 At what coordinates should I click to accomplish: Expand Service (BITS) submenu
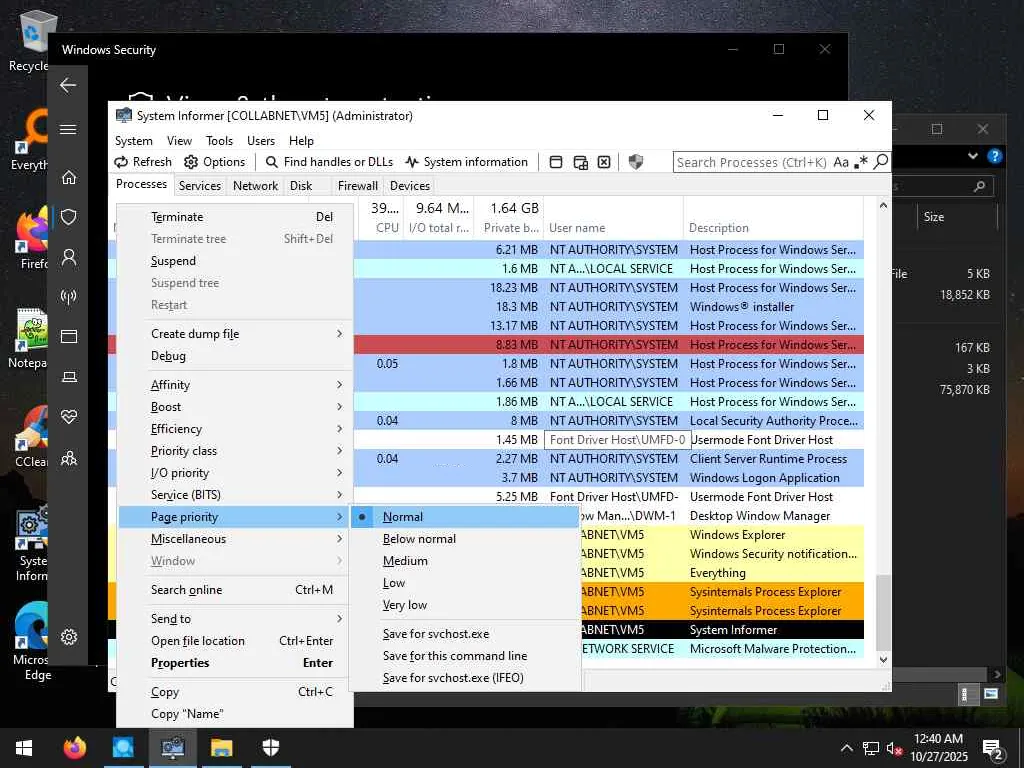pos(235,495)
